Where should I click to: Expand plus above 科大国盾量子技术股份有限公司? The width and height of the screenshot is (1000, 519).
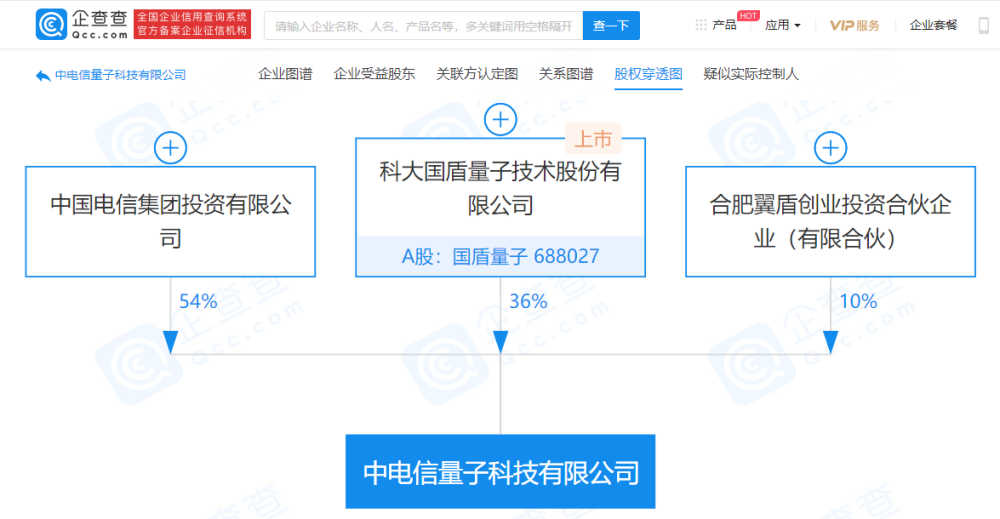click(x=501, y=119)
